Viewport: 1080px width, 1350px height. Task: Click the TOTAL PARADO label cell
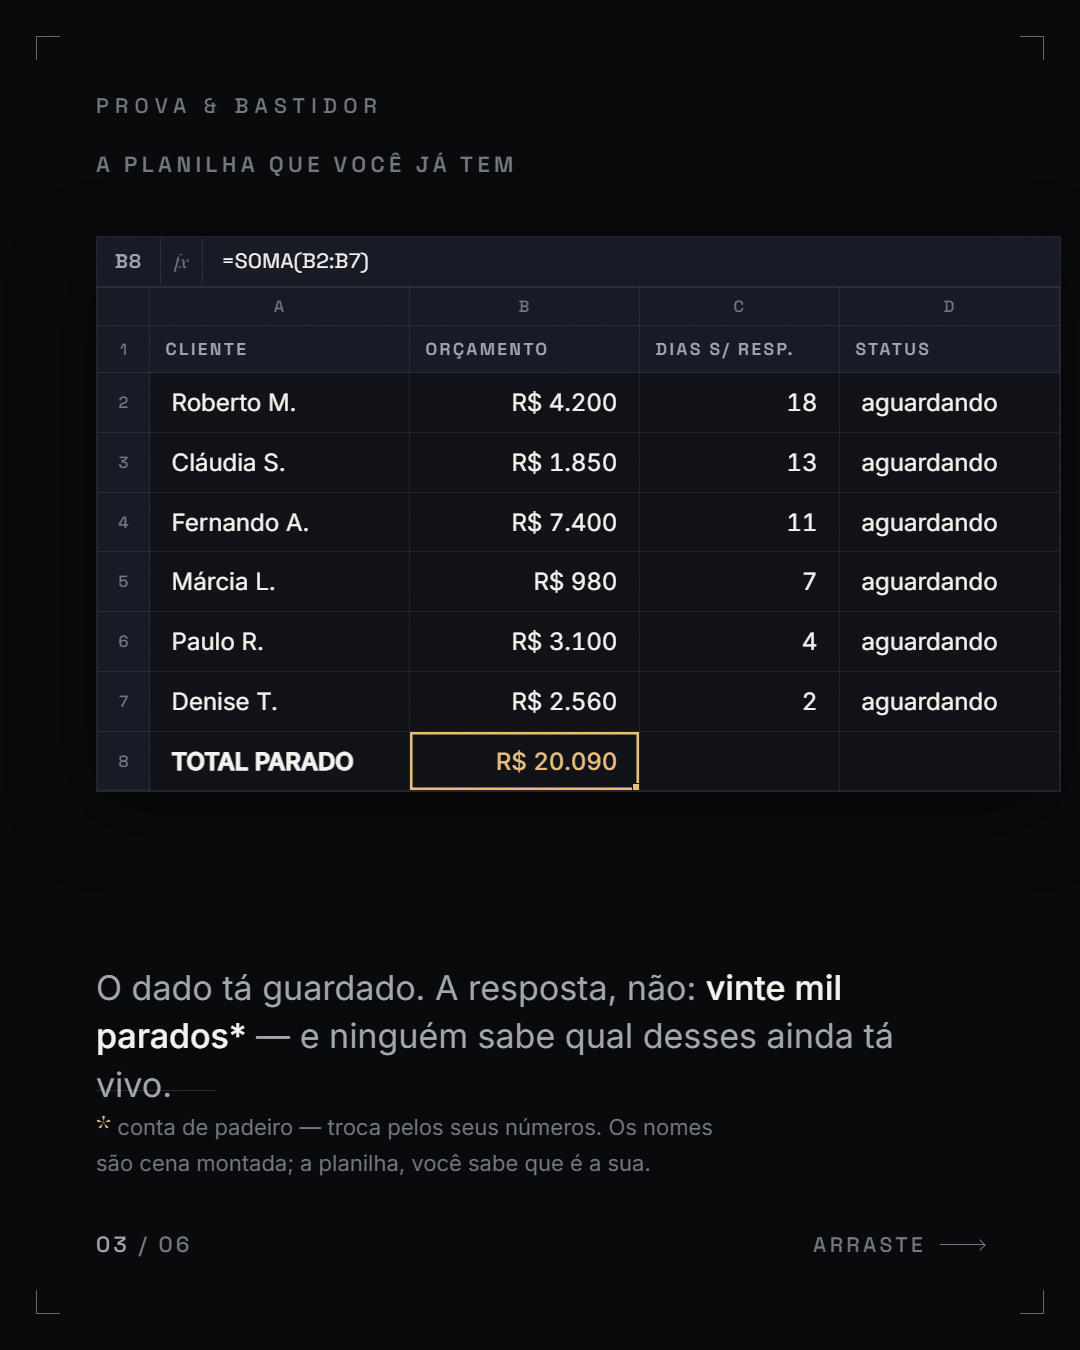(279, 761)
